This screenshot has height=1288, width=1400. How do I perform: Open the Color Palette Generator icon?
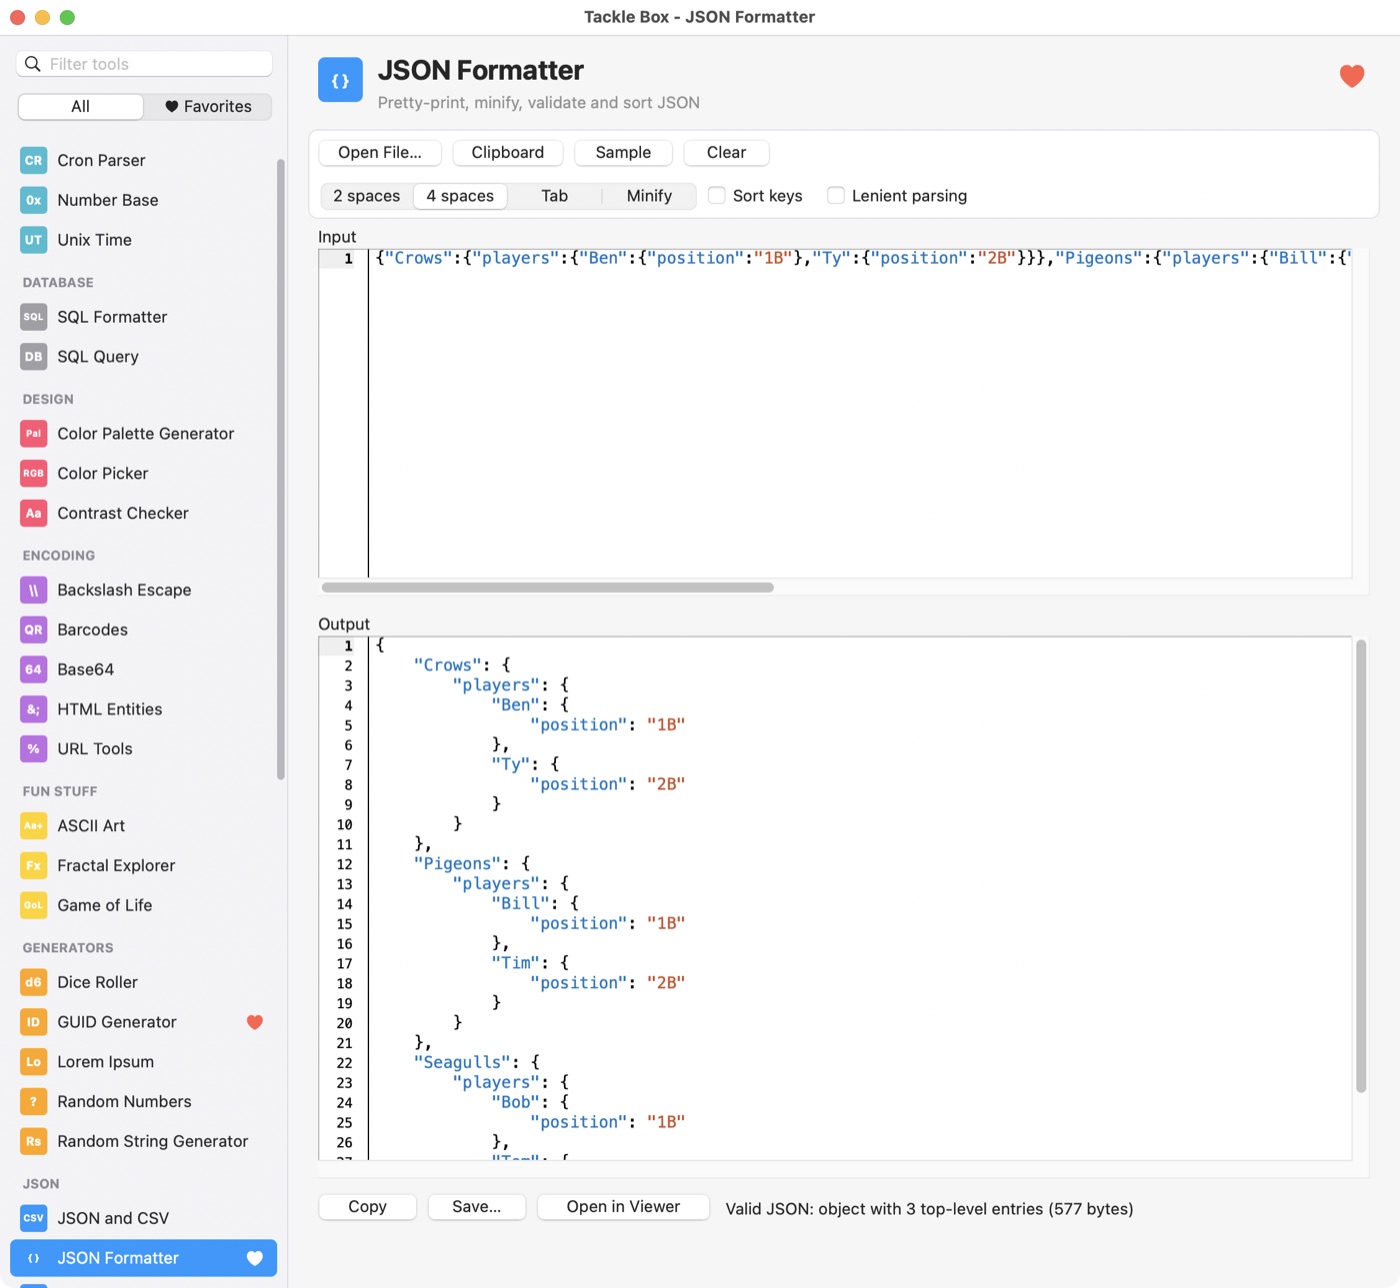[33, 434]
